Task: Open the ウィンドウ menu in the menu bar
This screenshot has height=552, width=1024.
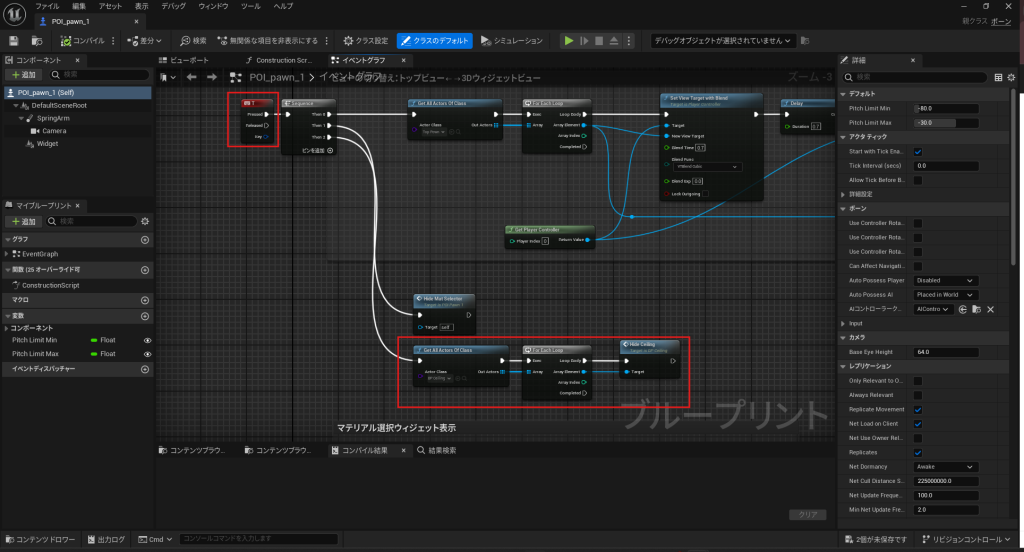Action: point(212,6)
